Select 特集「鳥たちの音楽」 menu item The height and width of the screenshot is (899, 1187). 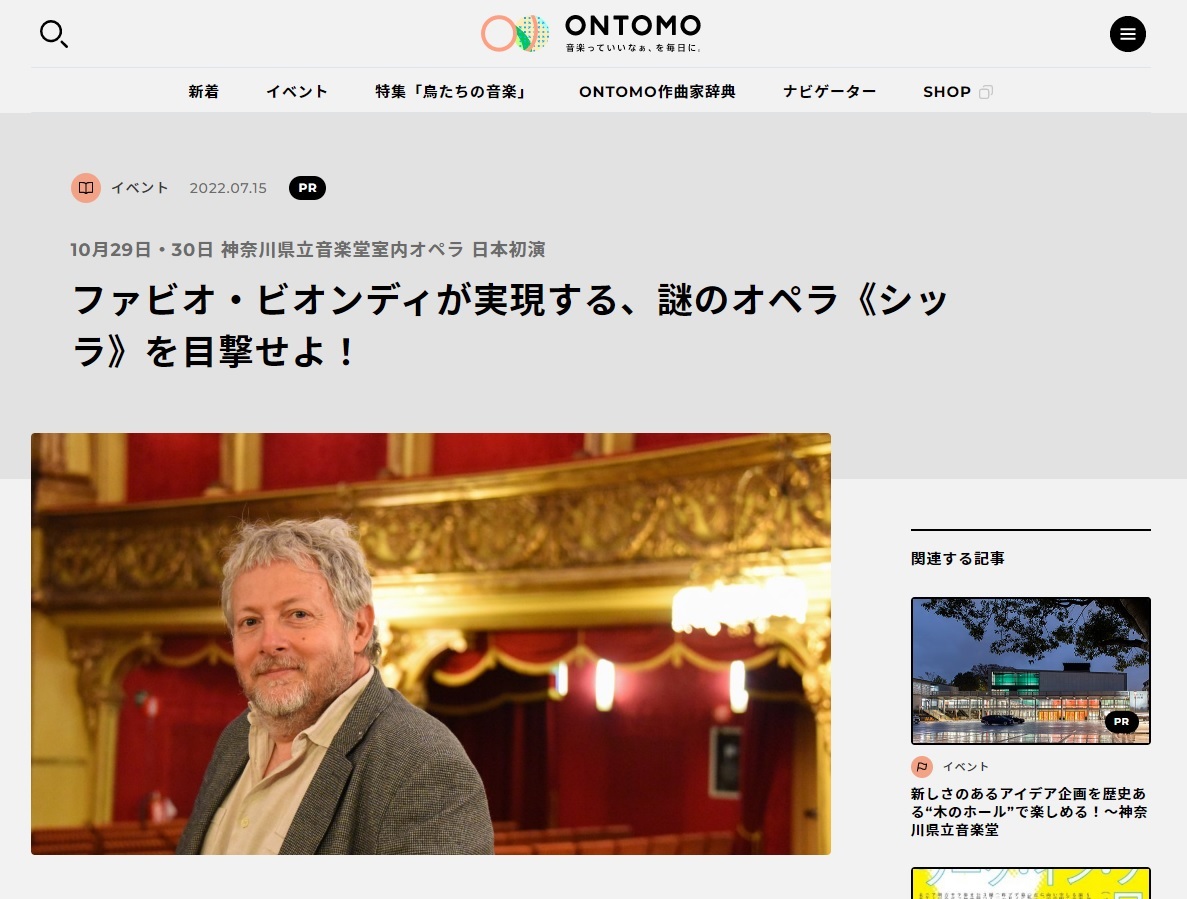pyautogui.click(x=453, y=92)
